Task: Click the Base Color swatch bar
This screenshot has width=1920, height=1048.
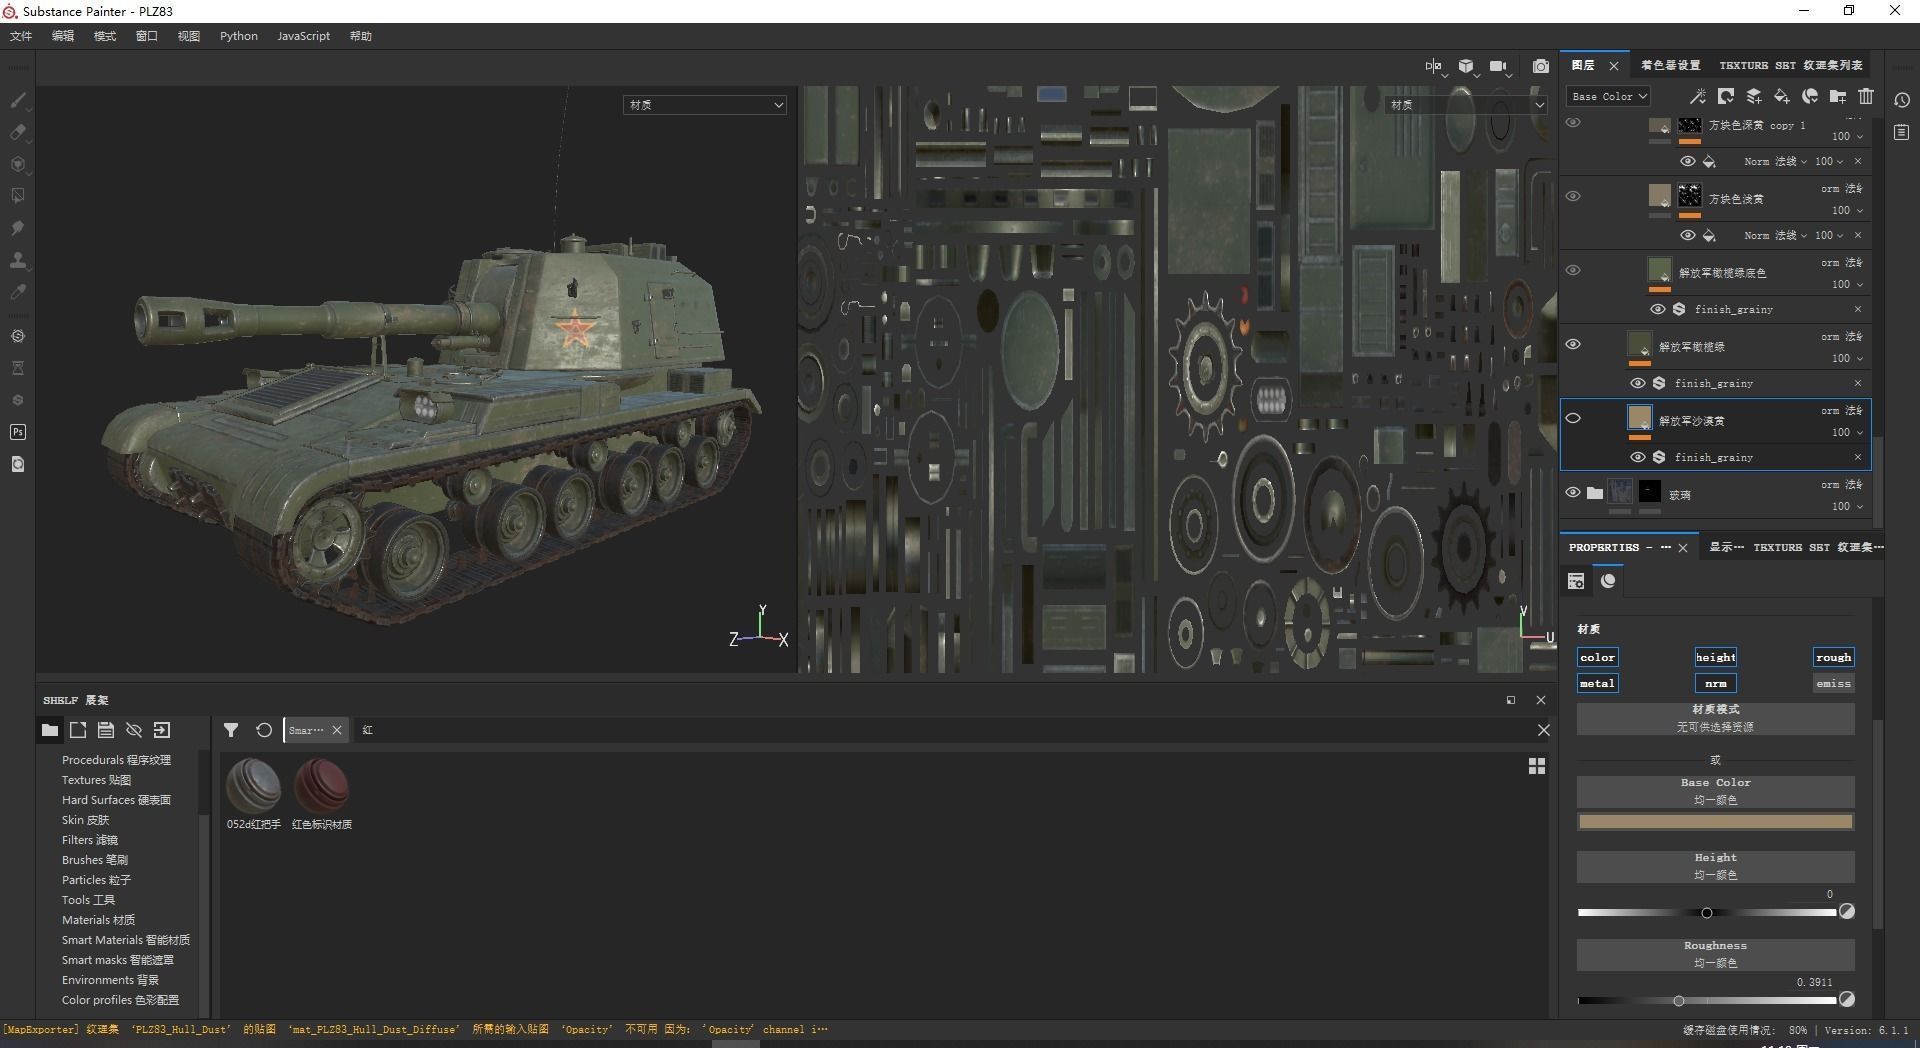Action: tap(1715, 822)
